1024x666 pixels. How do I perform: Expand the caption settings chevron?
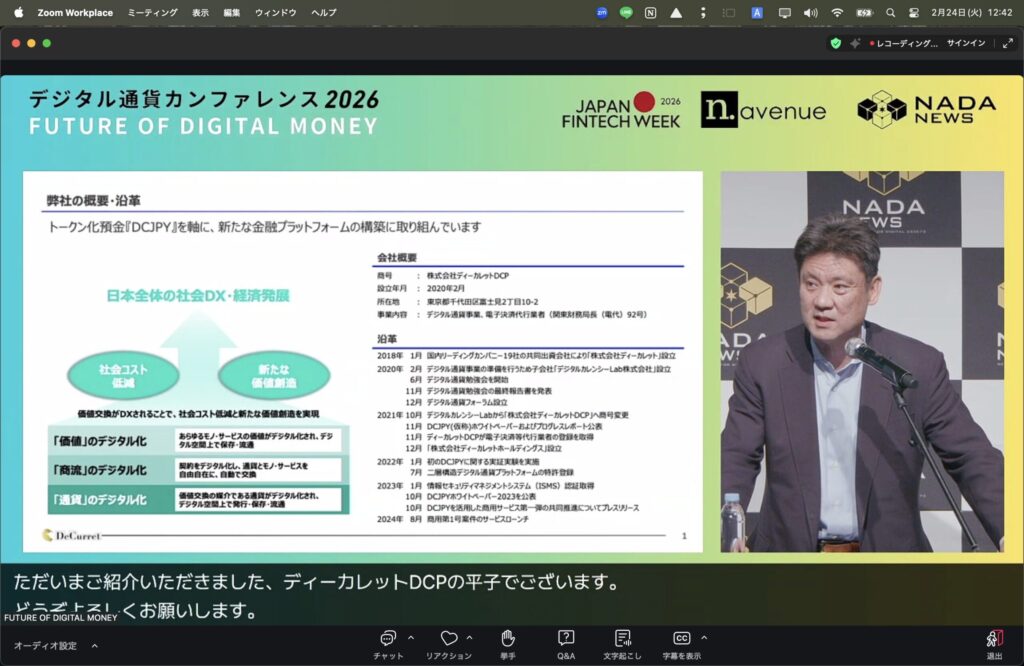pos(703,636)
